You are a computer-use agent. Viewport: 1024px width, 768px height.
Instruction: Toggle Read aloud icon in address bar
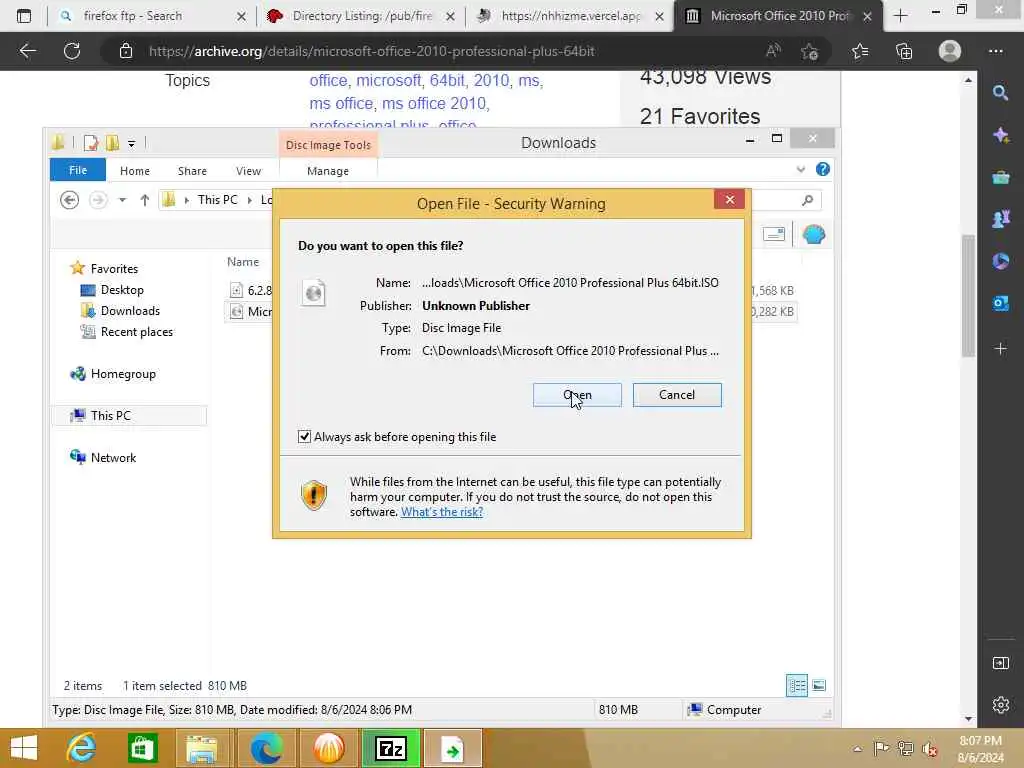773,51
